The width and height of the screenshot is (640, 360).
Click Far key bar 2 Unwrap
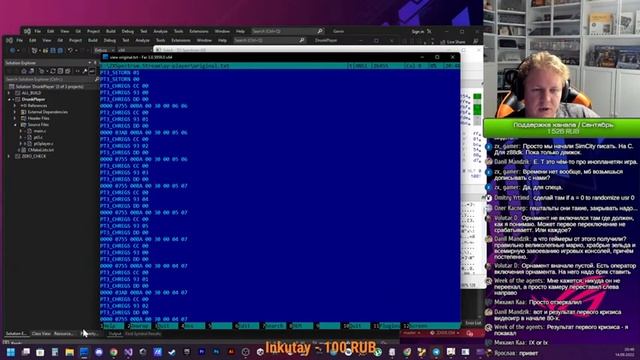tap(139, 326)
